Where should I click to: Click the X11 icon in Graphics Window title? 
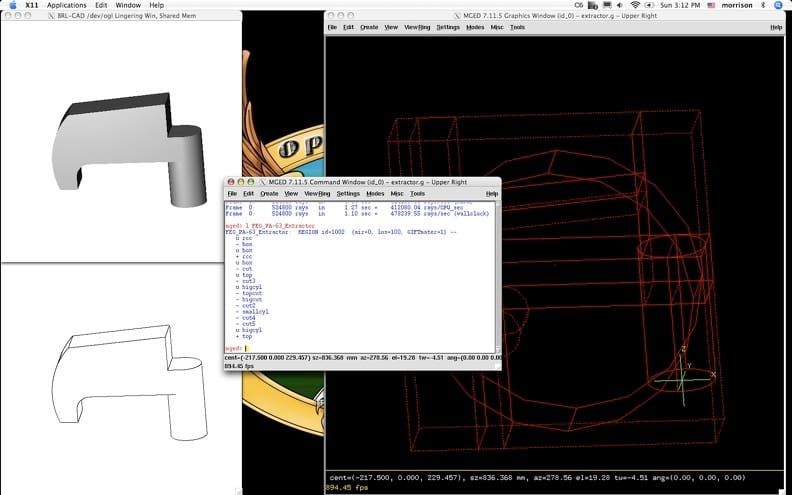point(458,16)
